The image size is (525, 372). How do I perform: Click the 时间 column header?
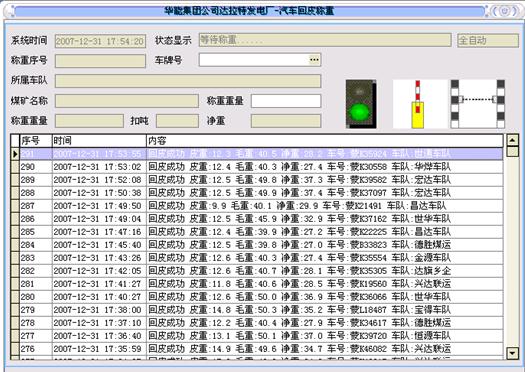pyautogui.click(x=99, y=141)
